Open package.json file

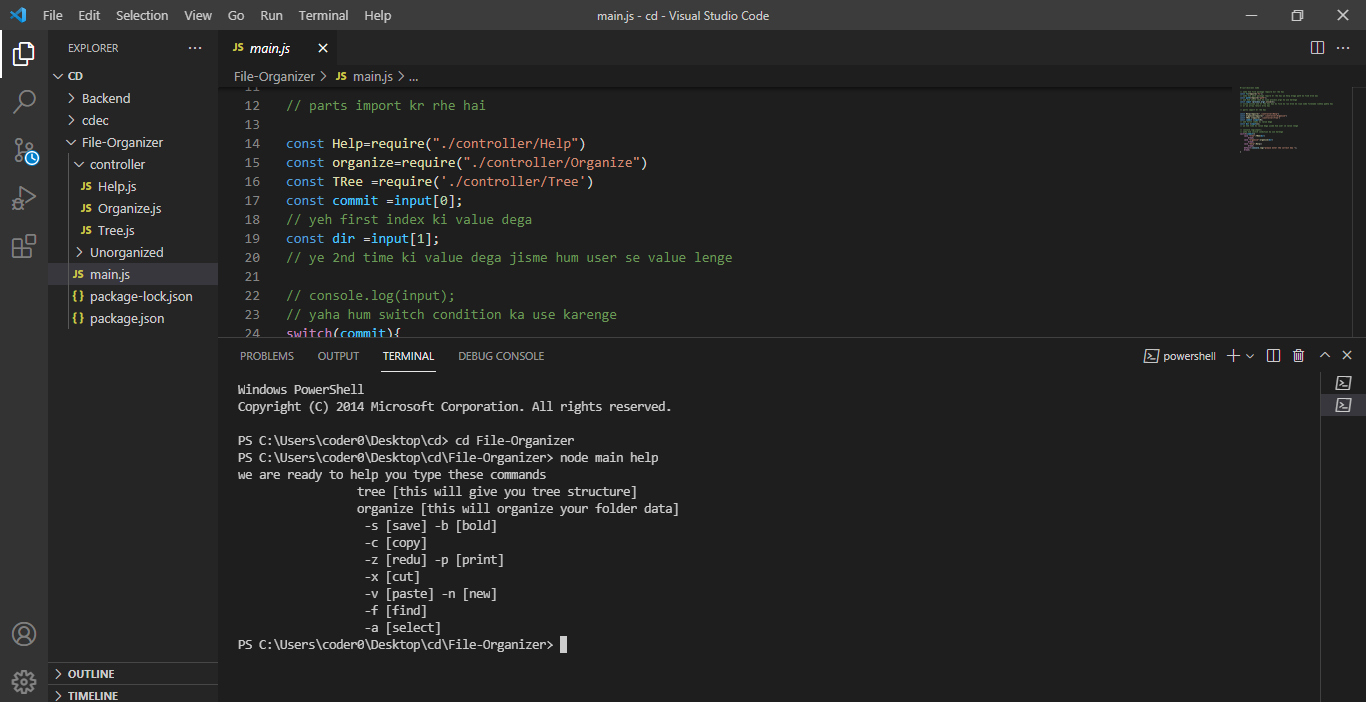click(x=133, y=318)
